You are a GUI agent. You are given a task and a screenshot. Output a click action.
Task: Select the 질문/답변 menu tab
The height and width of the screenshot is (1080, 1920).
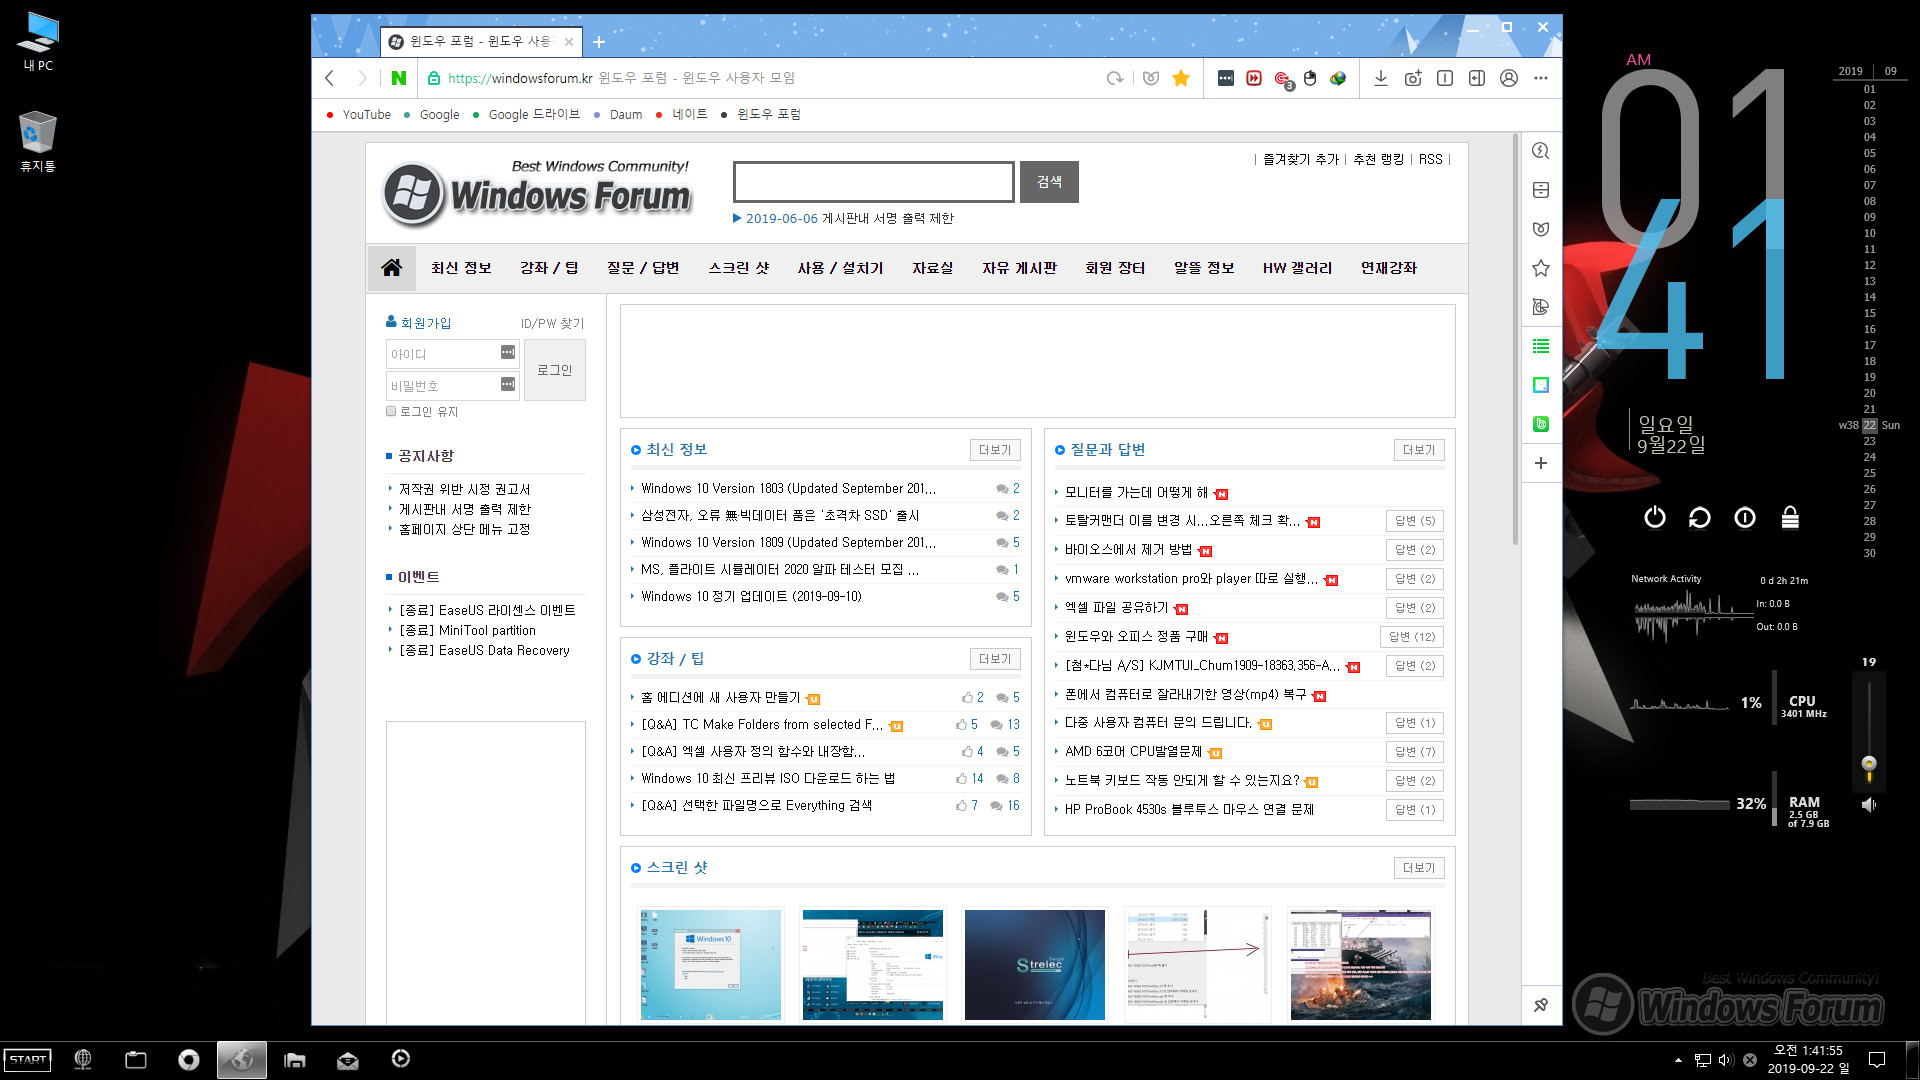[x=642, y=268]
